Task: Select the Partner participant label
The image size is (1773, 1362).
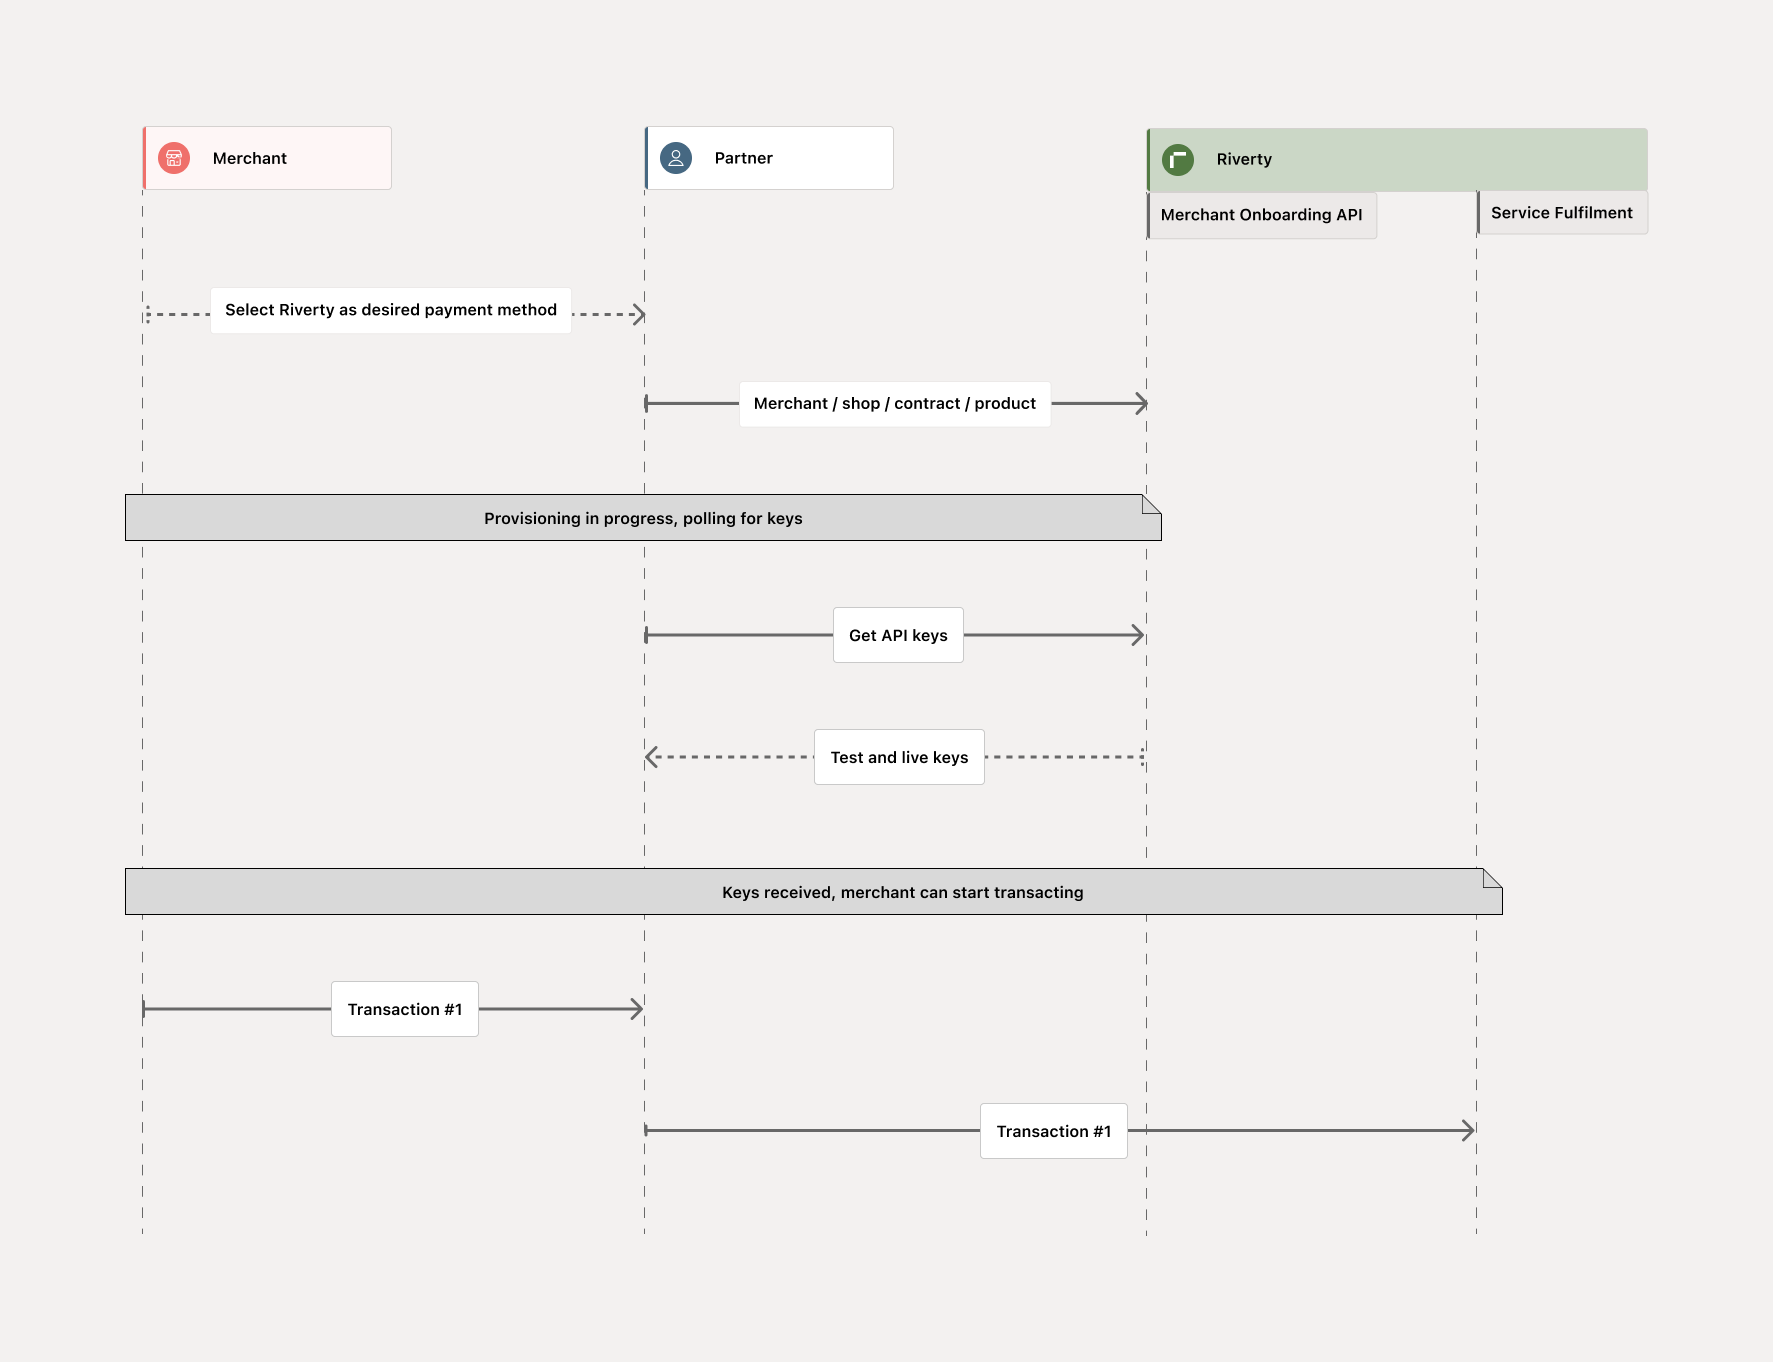Action: click(744, 158)
